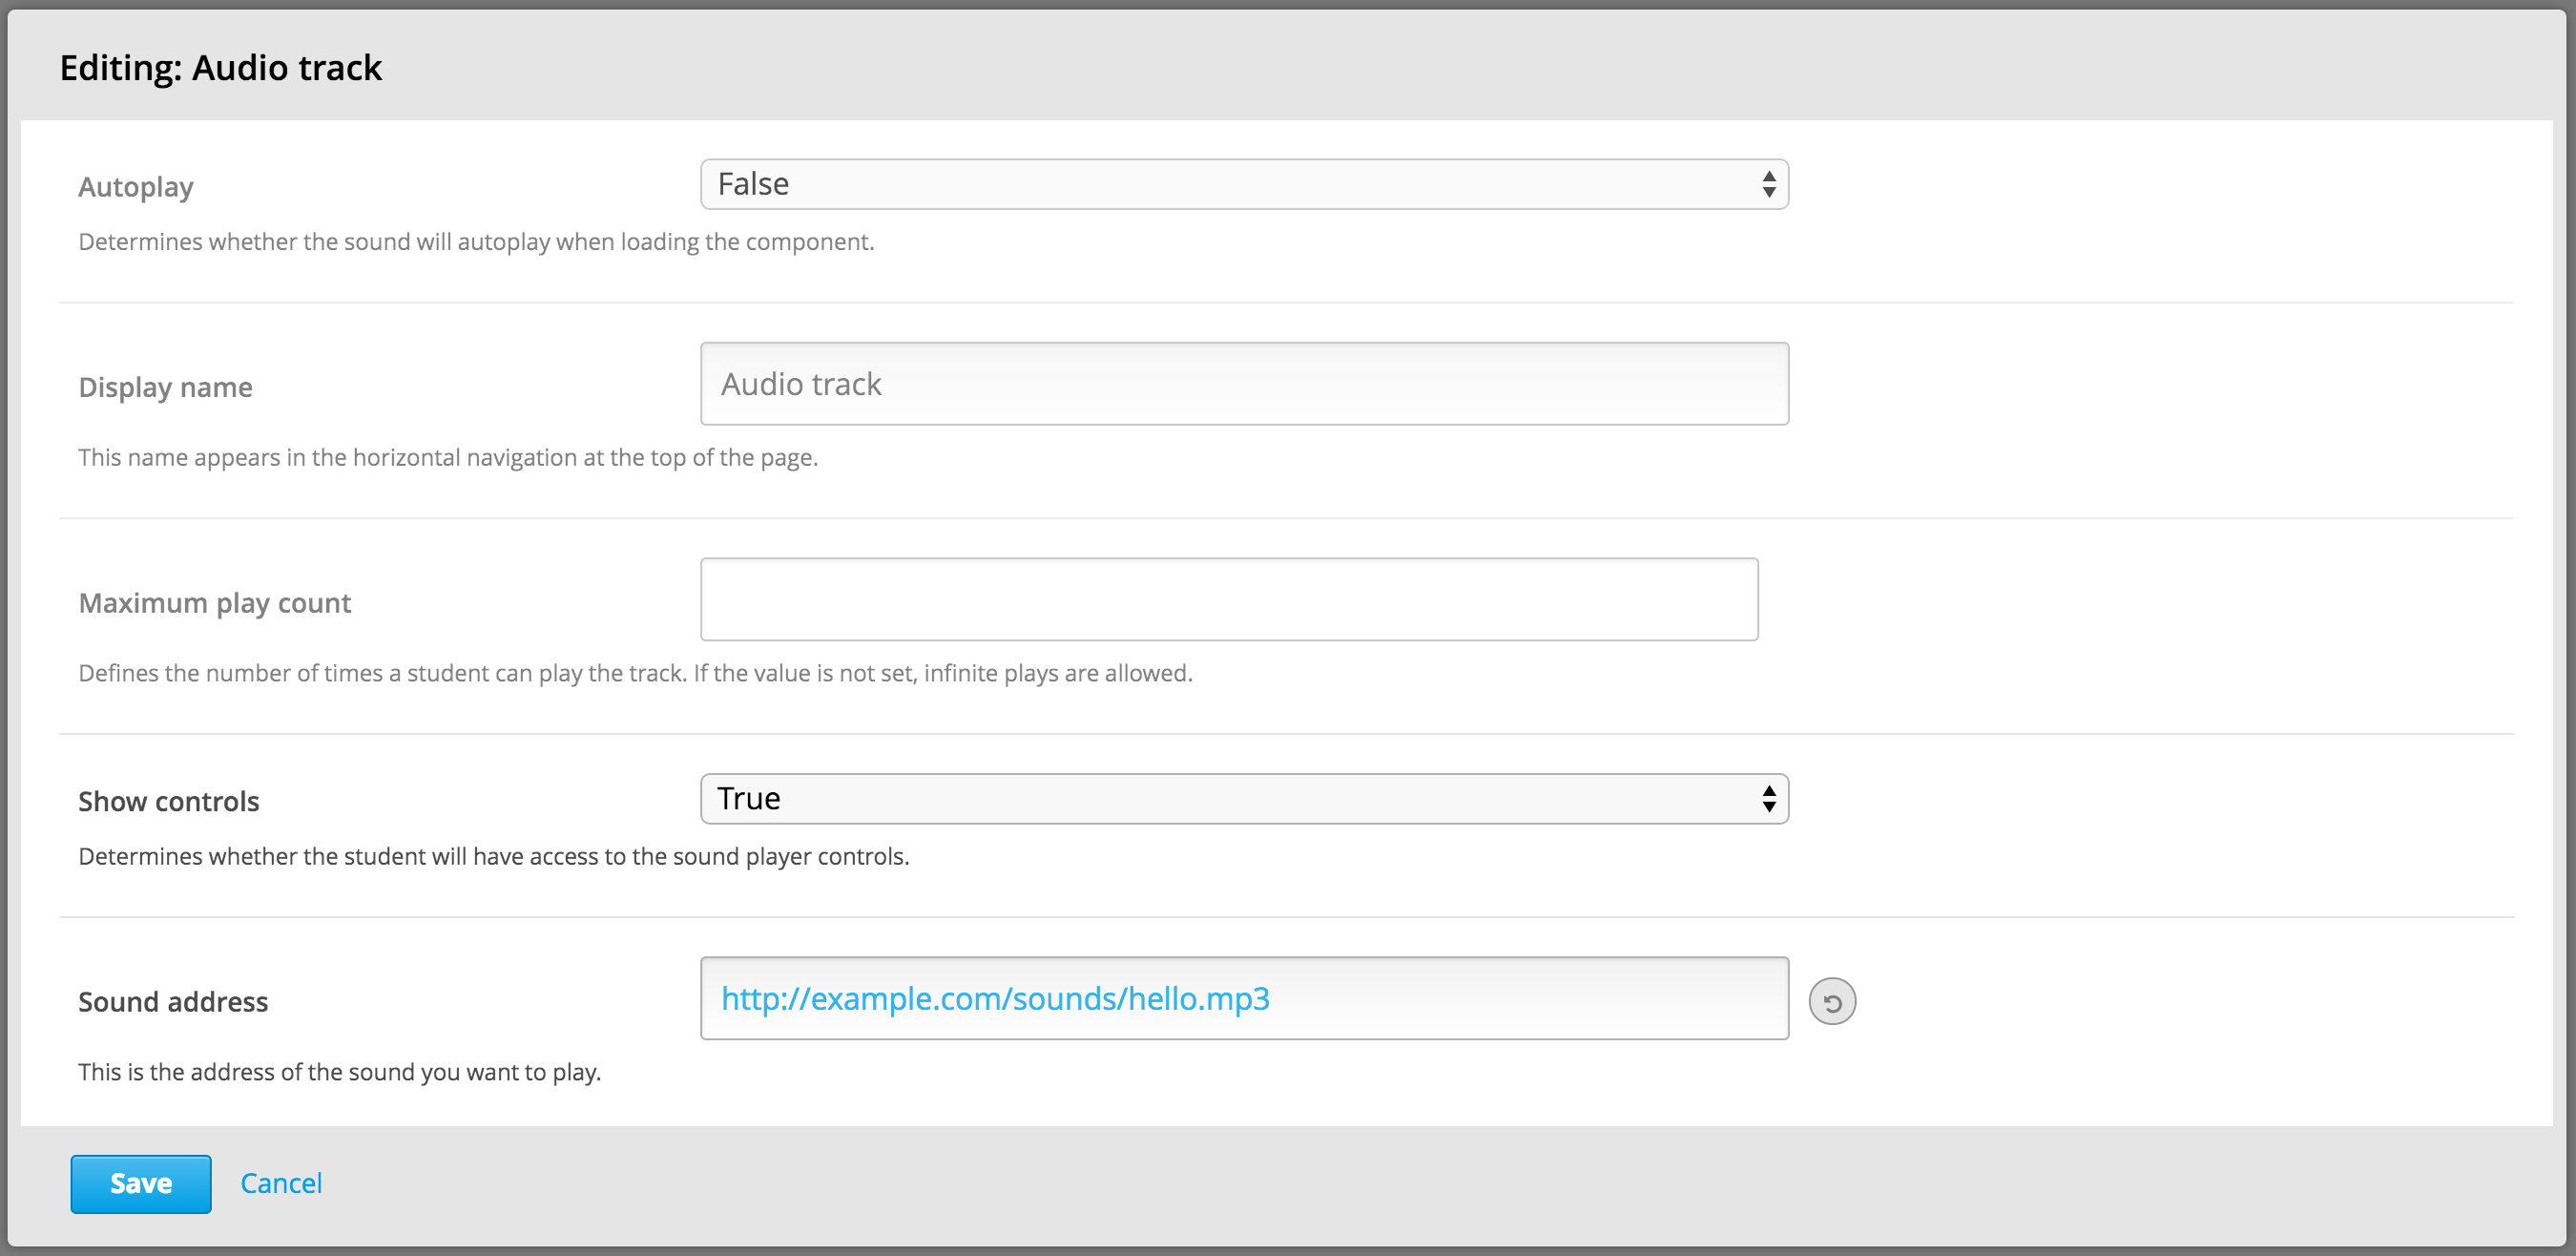The height and width of the screenshot is (1256, 2576).
Task: Click the Sound address label
Action: pyautogui.click(x=173, y=1002)
